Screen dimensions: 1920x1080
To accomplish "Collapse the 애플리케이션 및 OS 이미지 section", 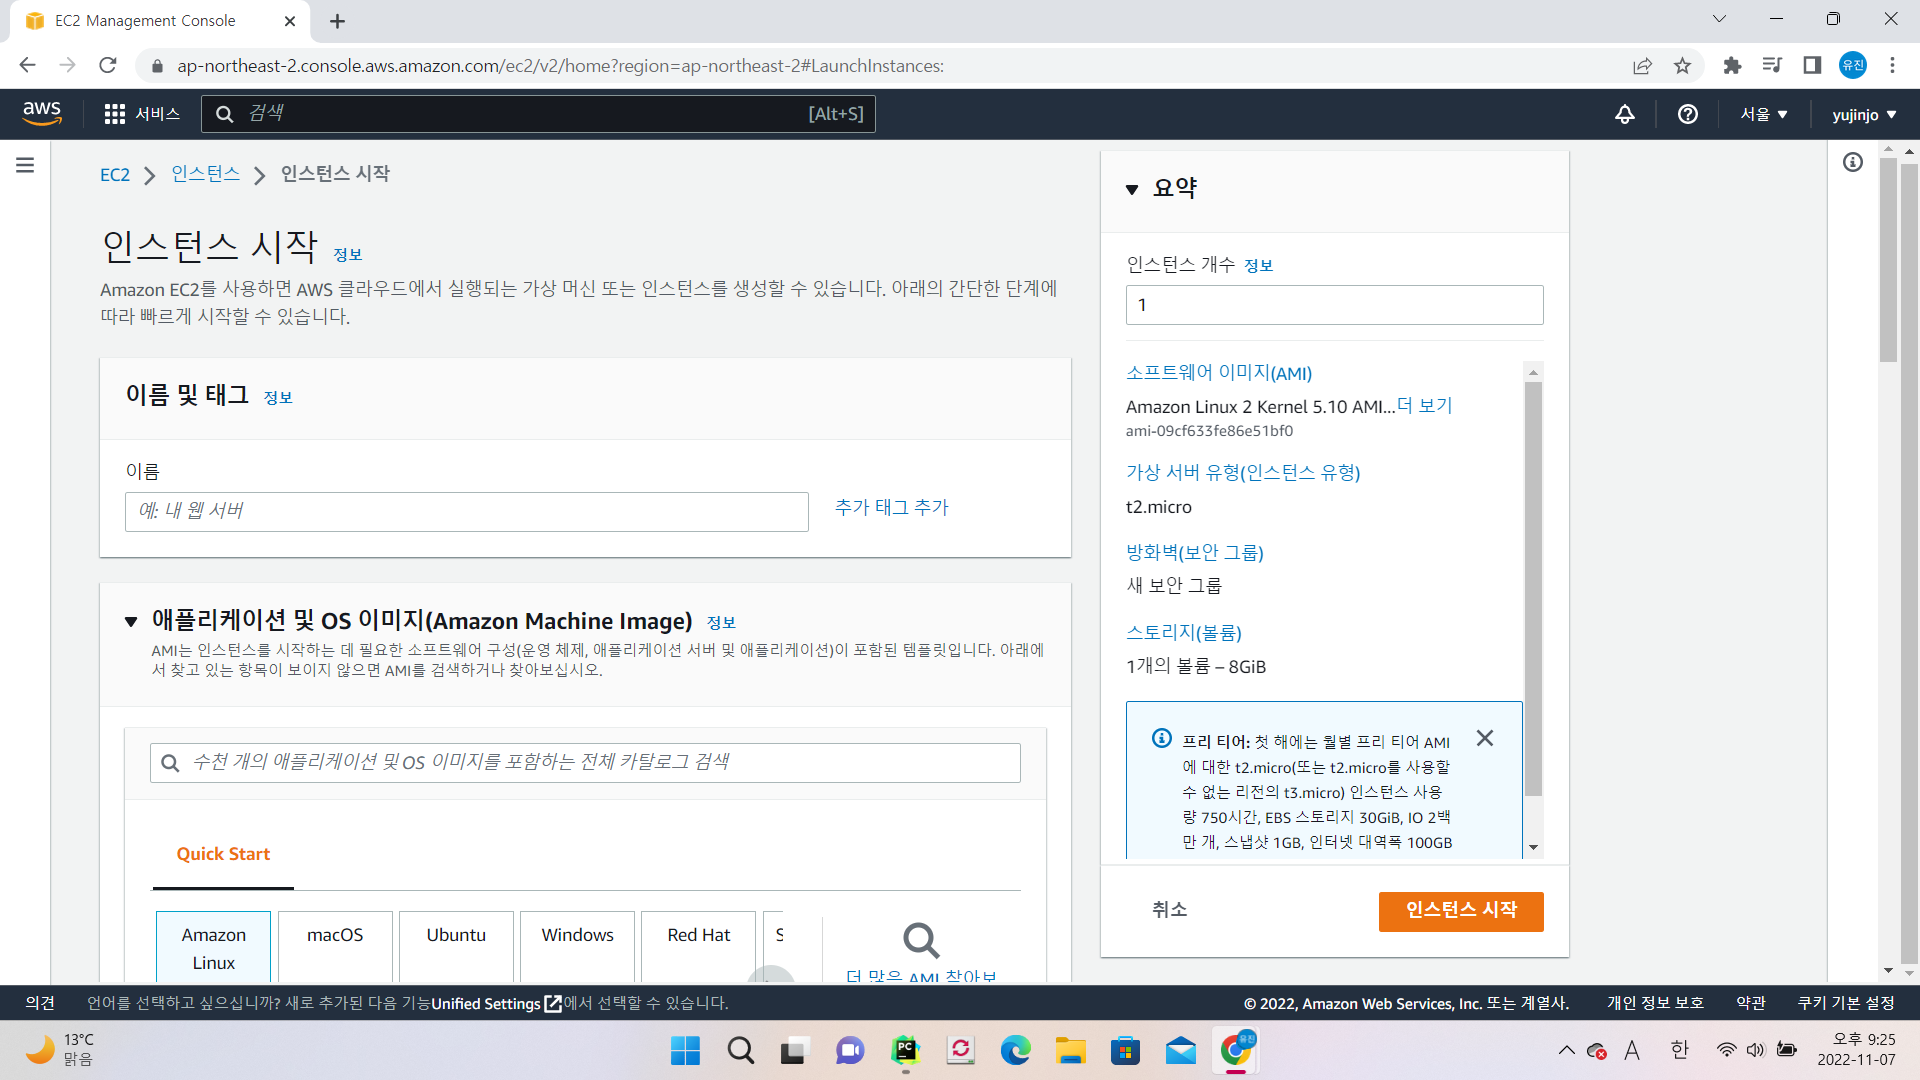I will click(x=131, y=622).
